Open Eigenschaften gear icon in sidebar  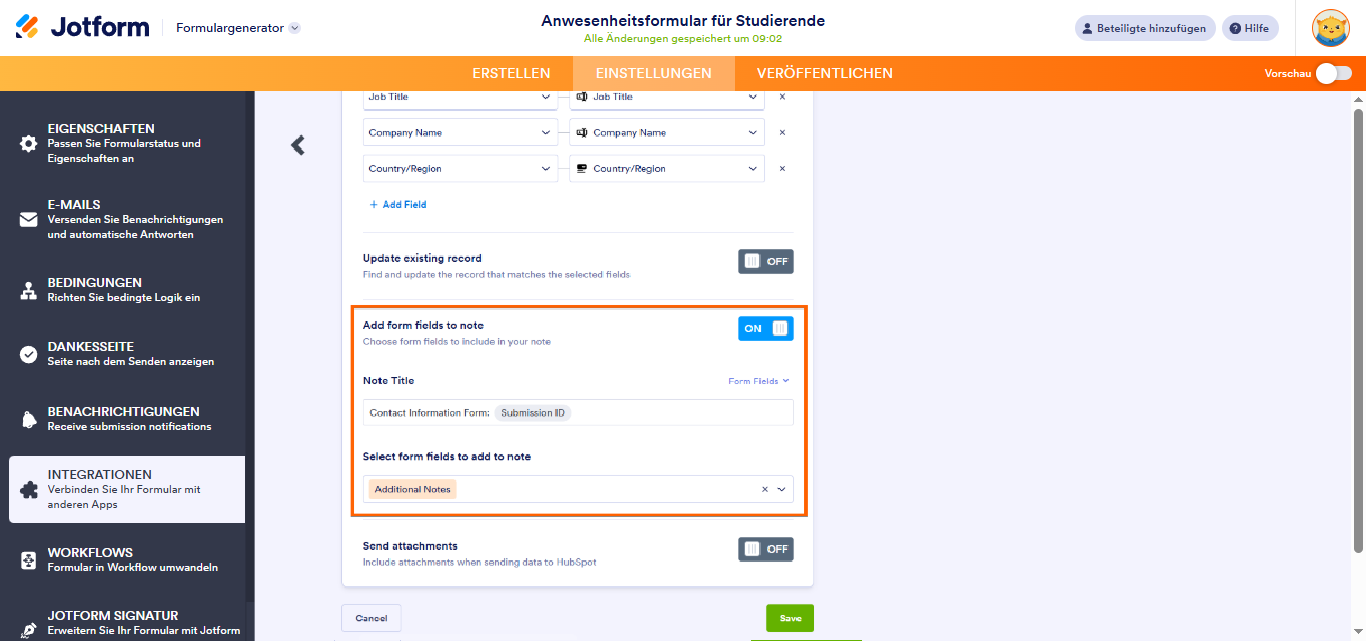point(29,144)
